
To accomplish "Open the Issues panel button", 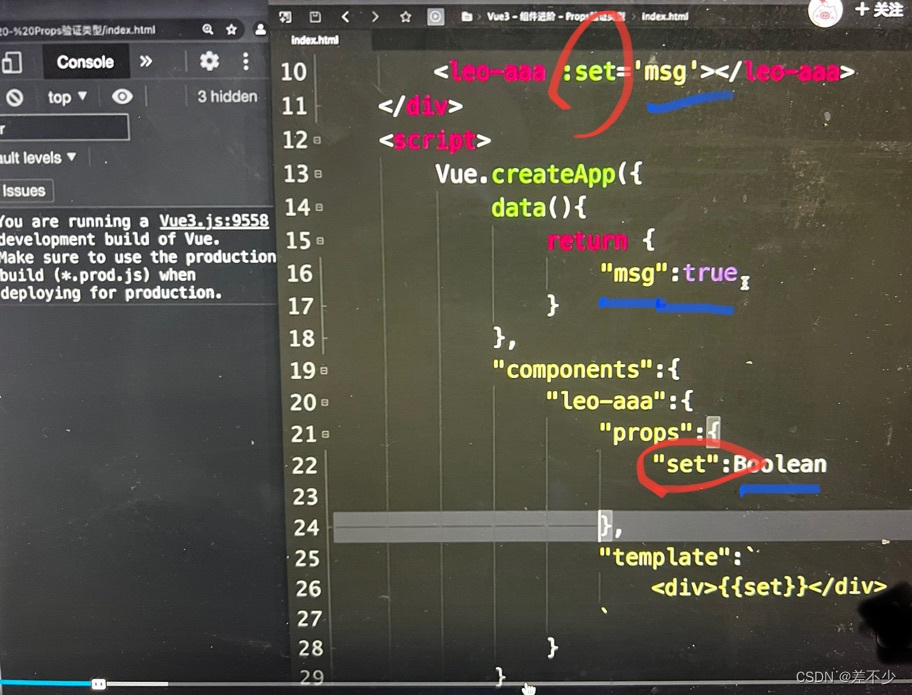I will pyautogui.click(x=25, y=190).
